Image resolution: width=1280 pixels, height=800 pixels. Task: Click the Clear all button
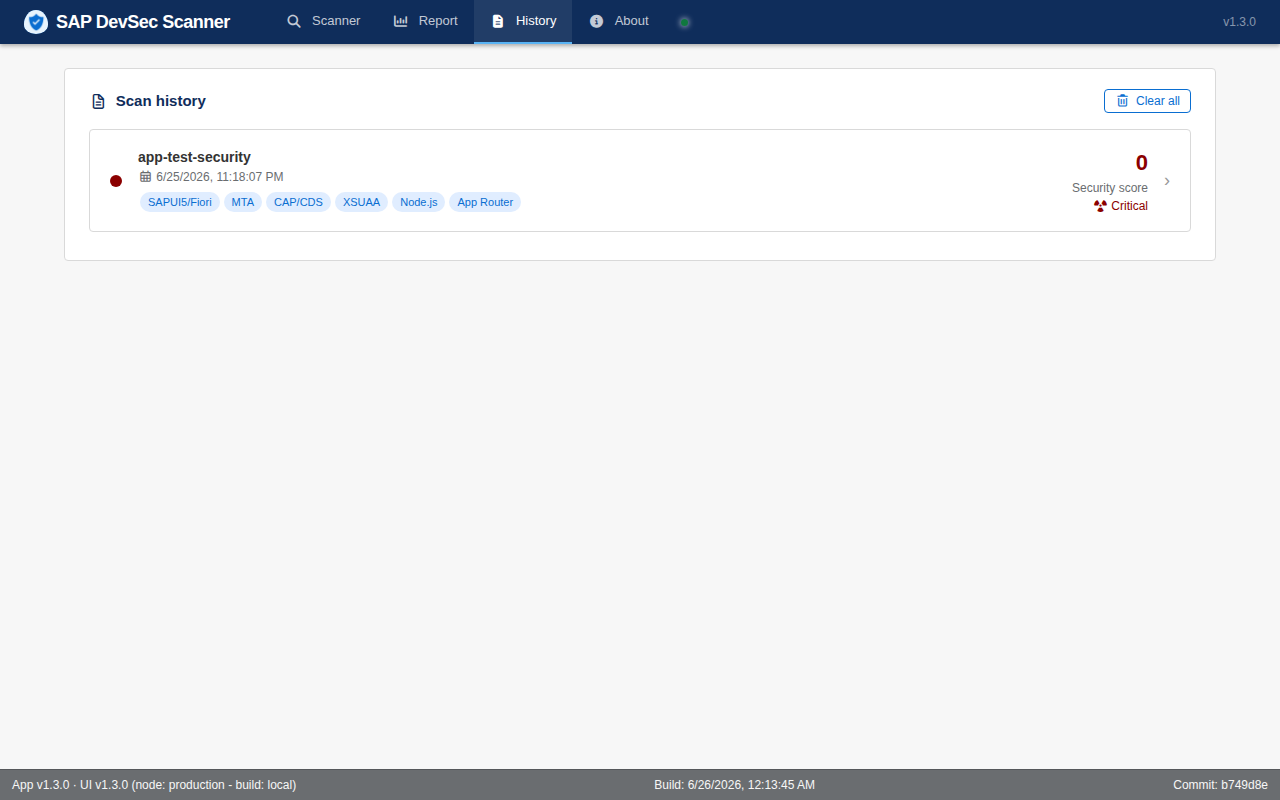point(1147,101)
